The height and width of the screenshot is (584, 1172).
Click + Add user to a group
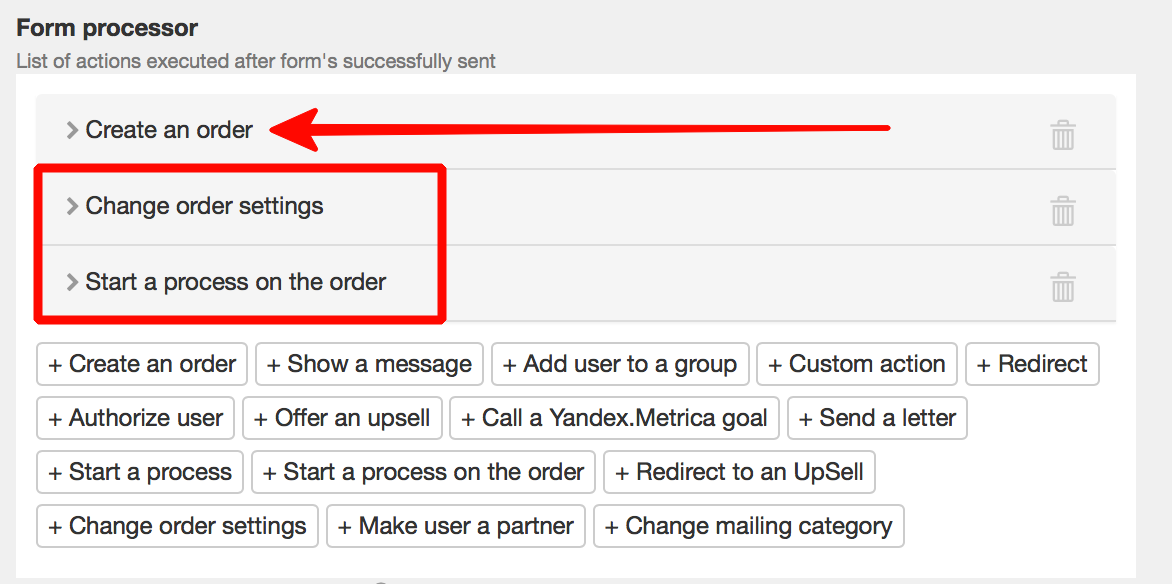(620, 364)
